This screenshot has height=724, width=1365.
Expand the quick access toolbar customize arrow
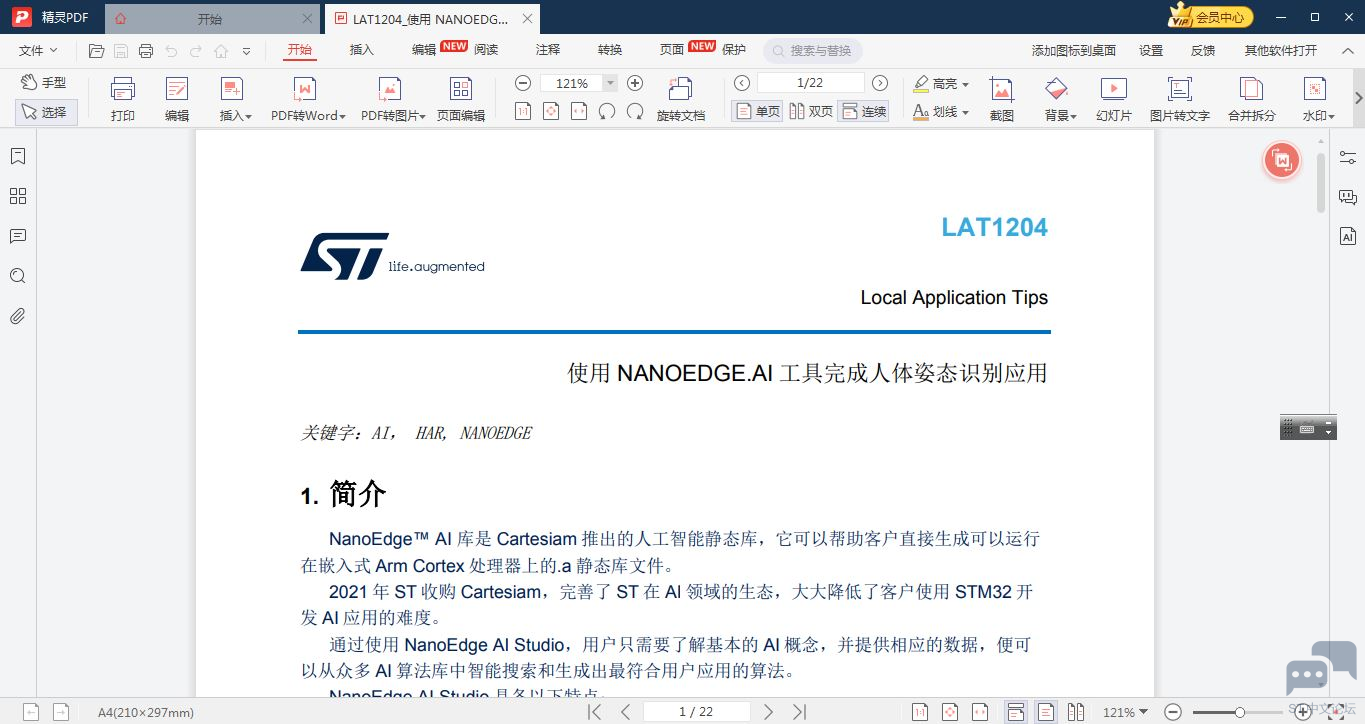246,51
